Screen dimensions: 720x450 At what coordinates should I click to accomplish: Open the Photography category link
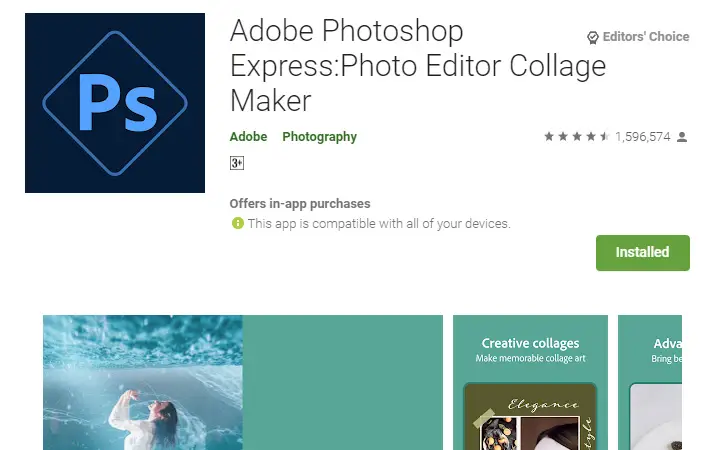point(320,137)
